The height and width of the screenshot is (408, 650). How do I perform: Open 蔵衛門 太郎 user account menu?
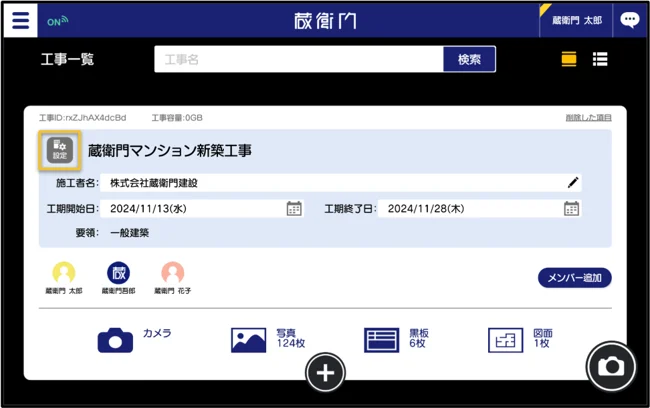pos(576,20)
